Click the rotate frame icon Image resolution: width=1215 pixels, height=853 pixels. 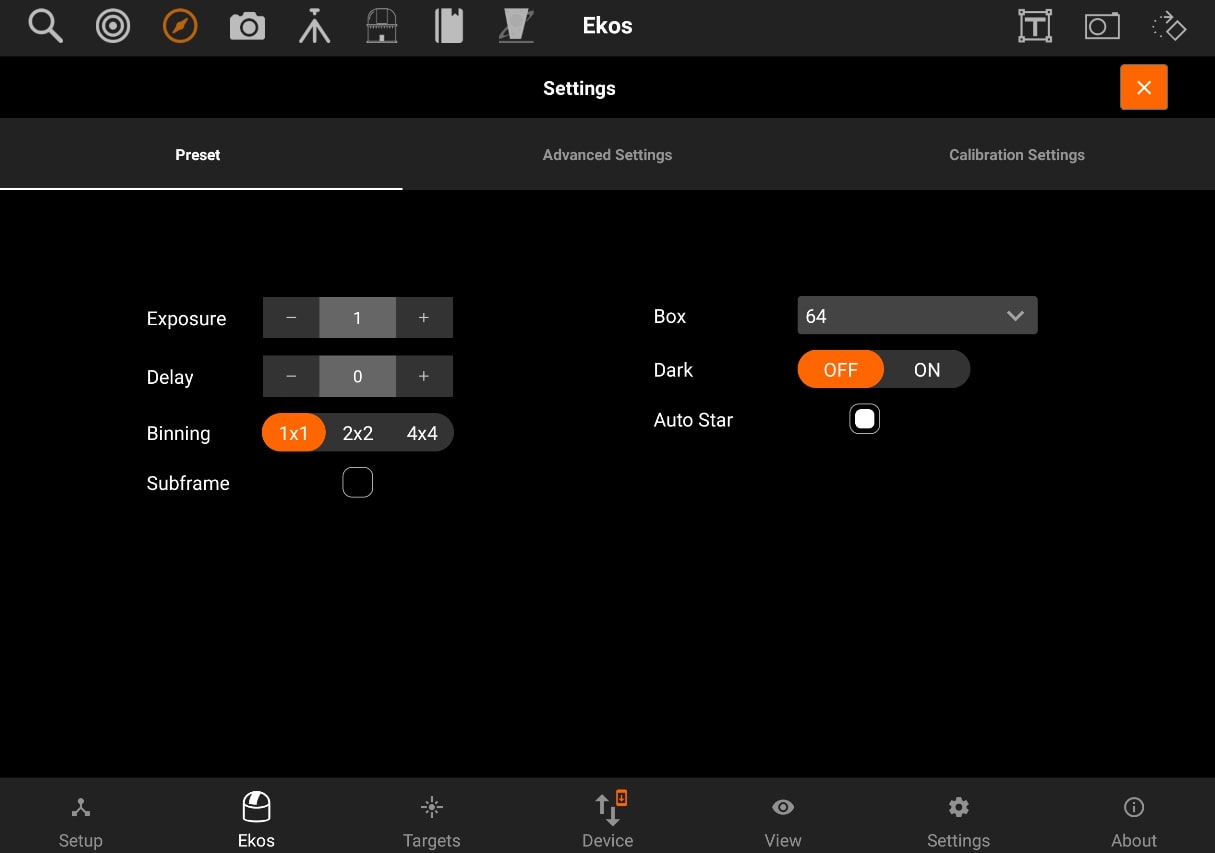[1169, 26]
